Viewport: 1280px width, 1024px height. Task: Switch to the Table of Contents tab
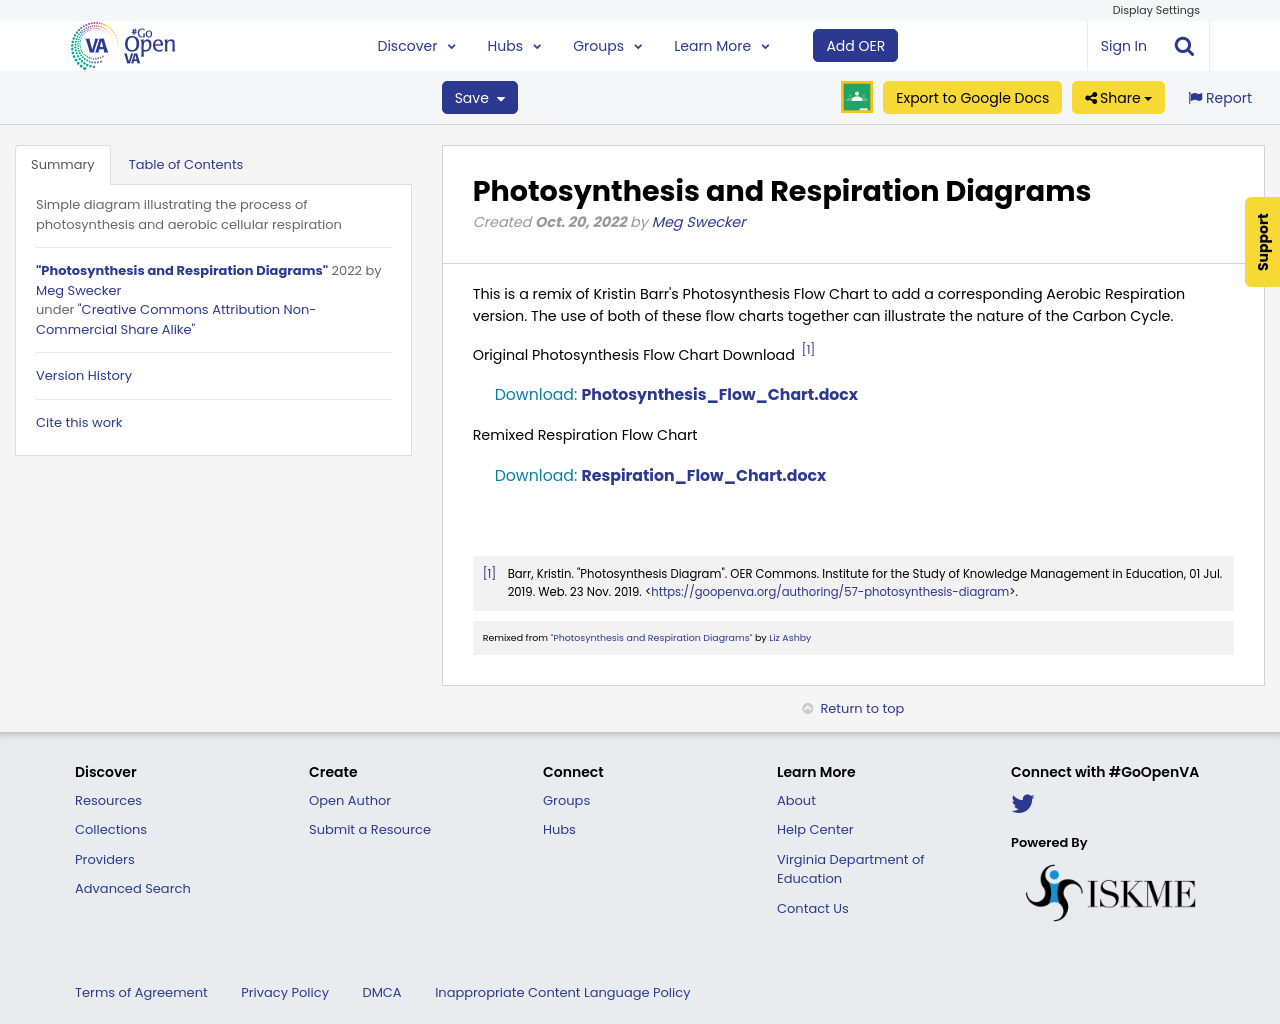(x=186, y=163)
